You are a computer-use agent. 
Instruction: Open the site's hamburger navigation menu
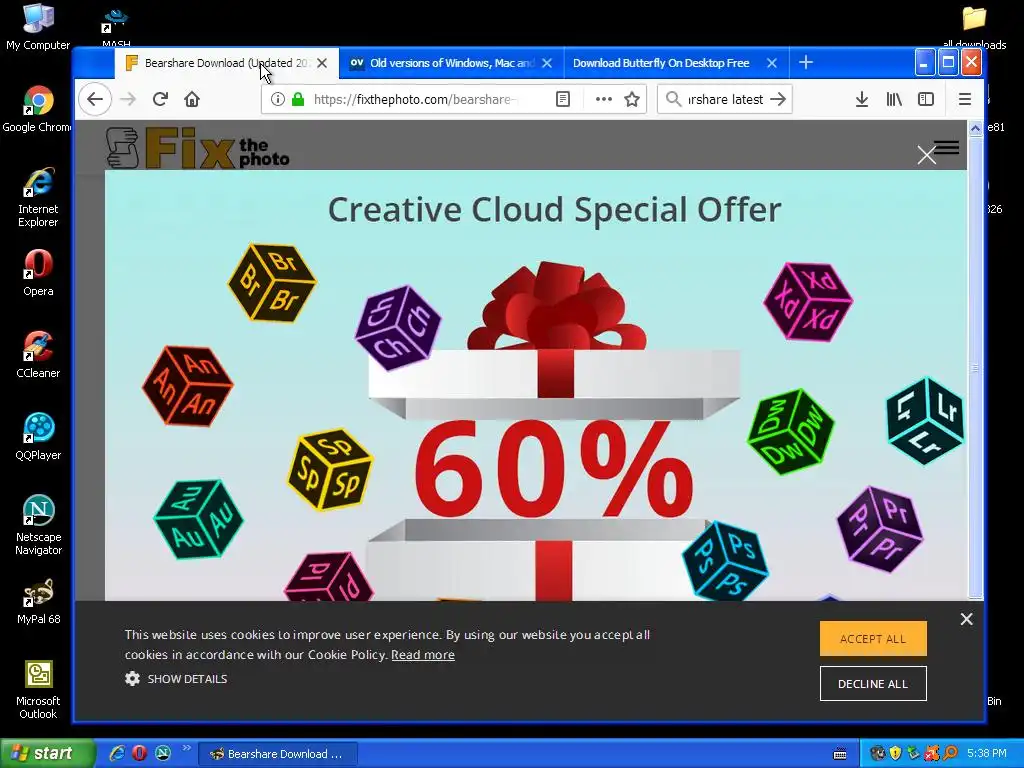[947, 148]
